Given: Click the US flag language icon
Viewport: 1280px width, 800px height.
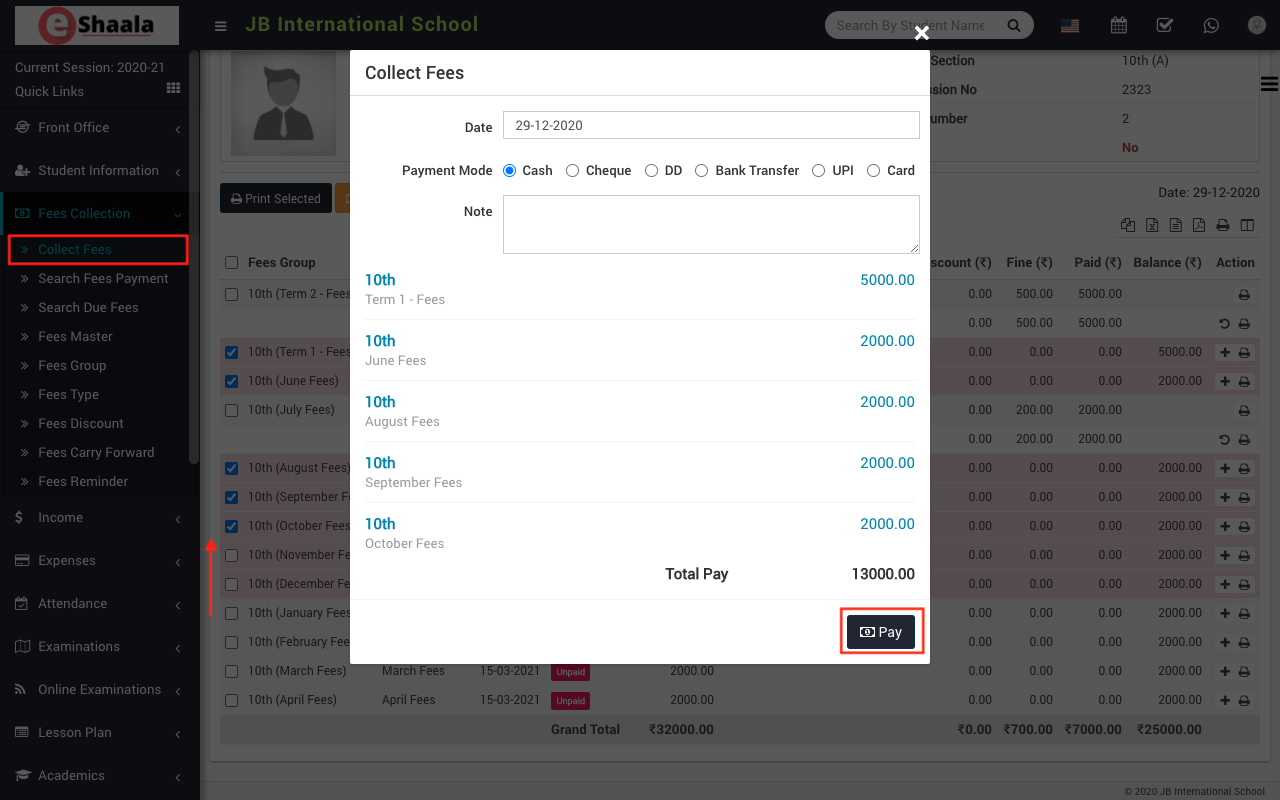Looking at the screenshot, I should (1070, 26).
